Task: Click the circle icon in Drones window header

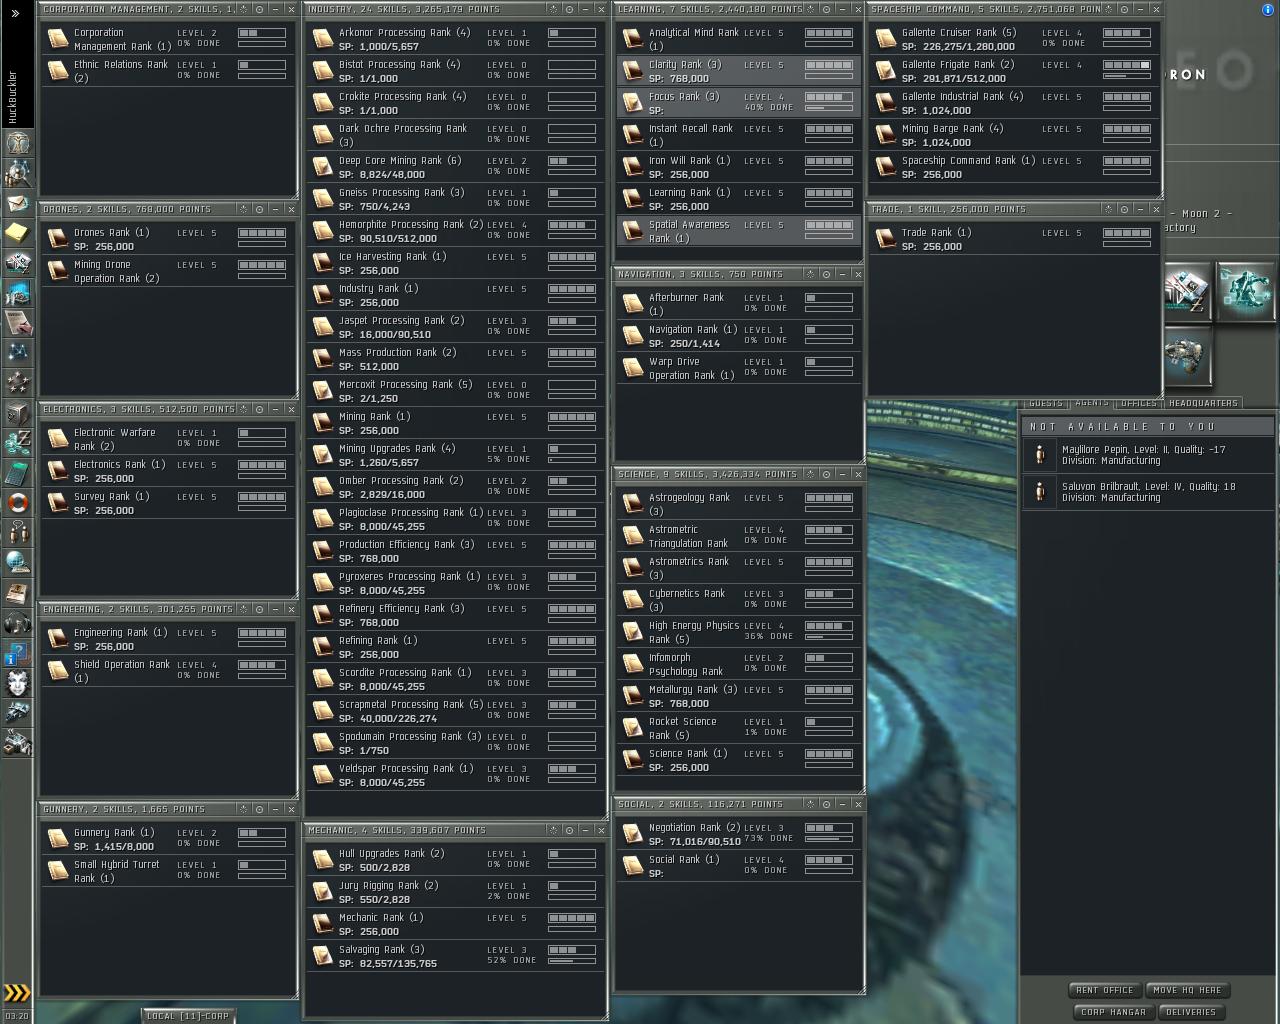Action: click(x=259, y=209)
